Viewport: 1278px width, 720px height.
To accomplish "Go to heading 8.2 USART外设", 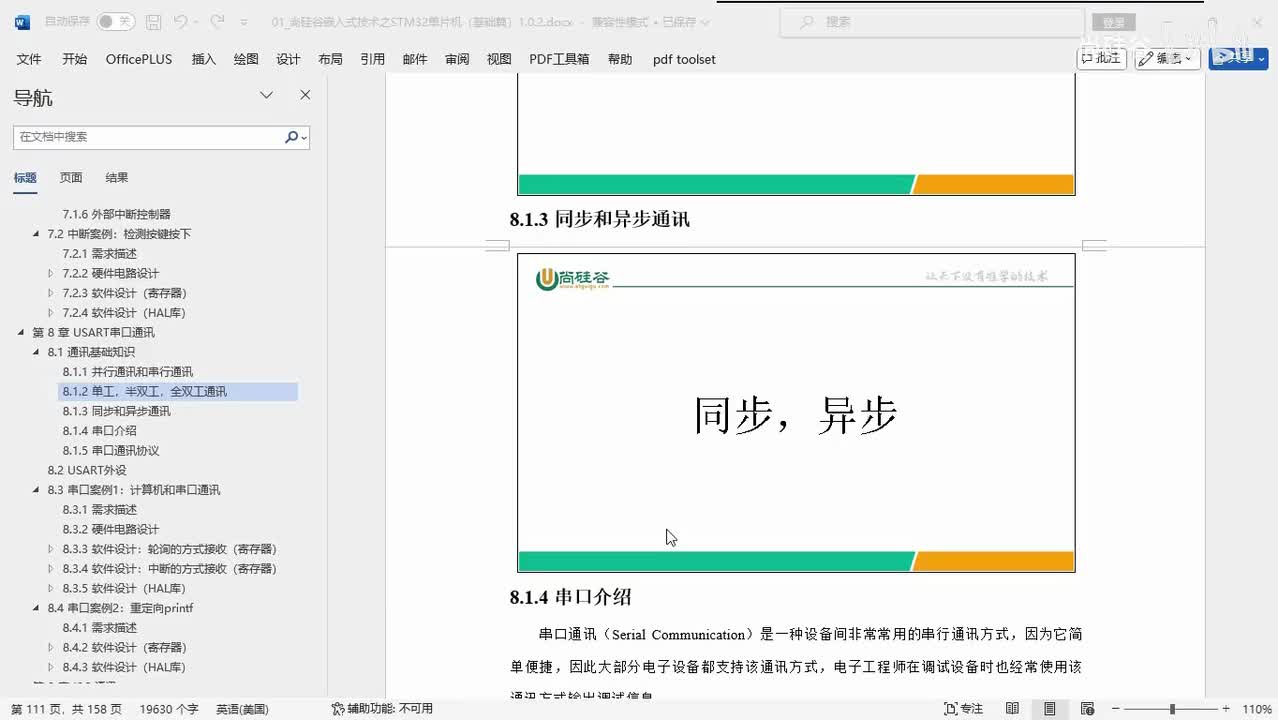I will (x=87, y=470).
